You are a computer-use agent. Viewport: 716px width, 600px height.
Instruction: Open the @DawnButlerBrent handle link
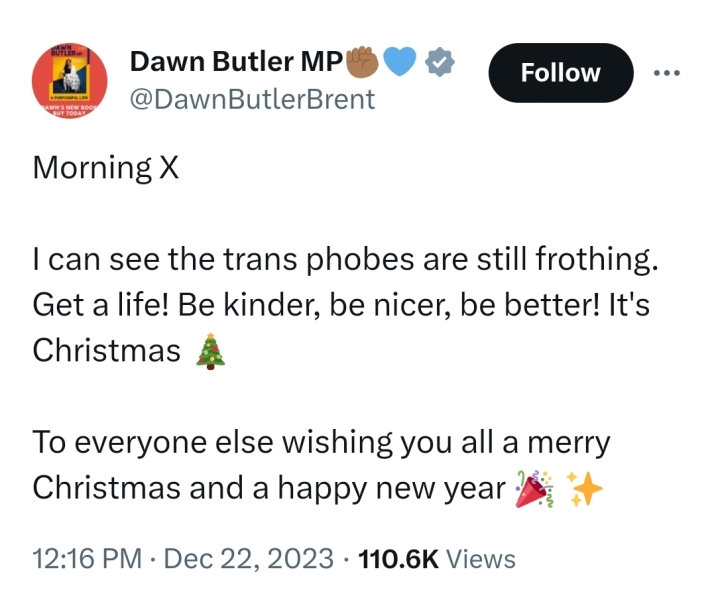point(252,99)
